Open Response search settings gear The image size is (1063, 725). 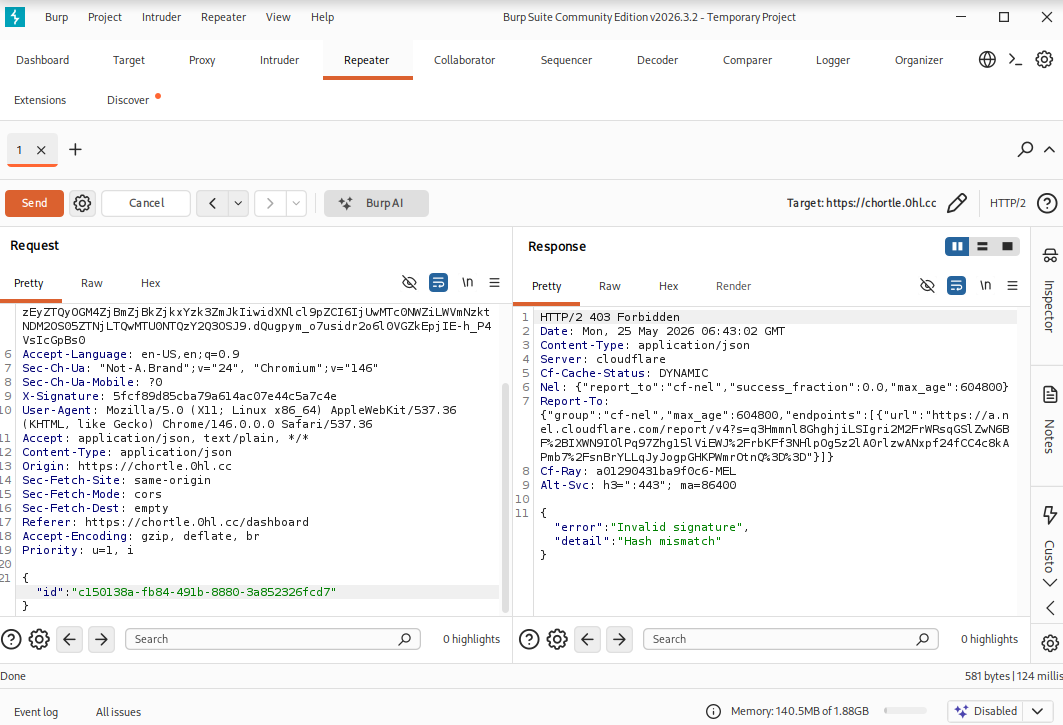coord(557,639)
